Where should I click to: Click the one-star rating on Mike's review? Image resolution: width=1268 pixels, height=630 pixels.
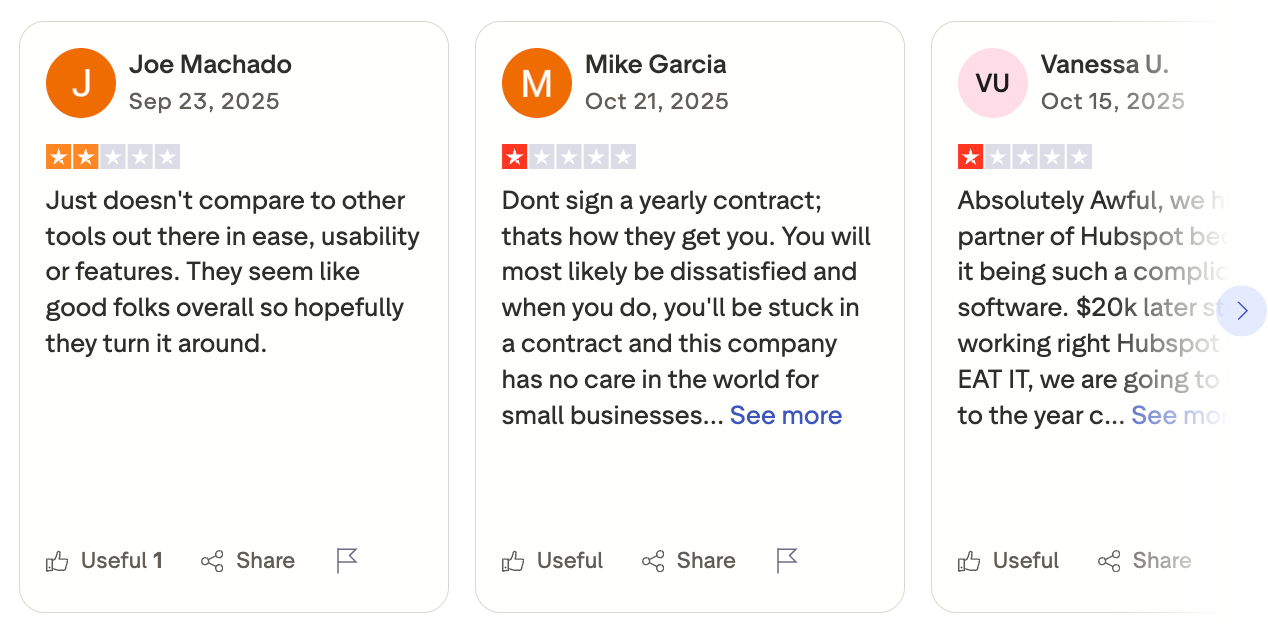pyautogui.click(x=569, y=157)
